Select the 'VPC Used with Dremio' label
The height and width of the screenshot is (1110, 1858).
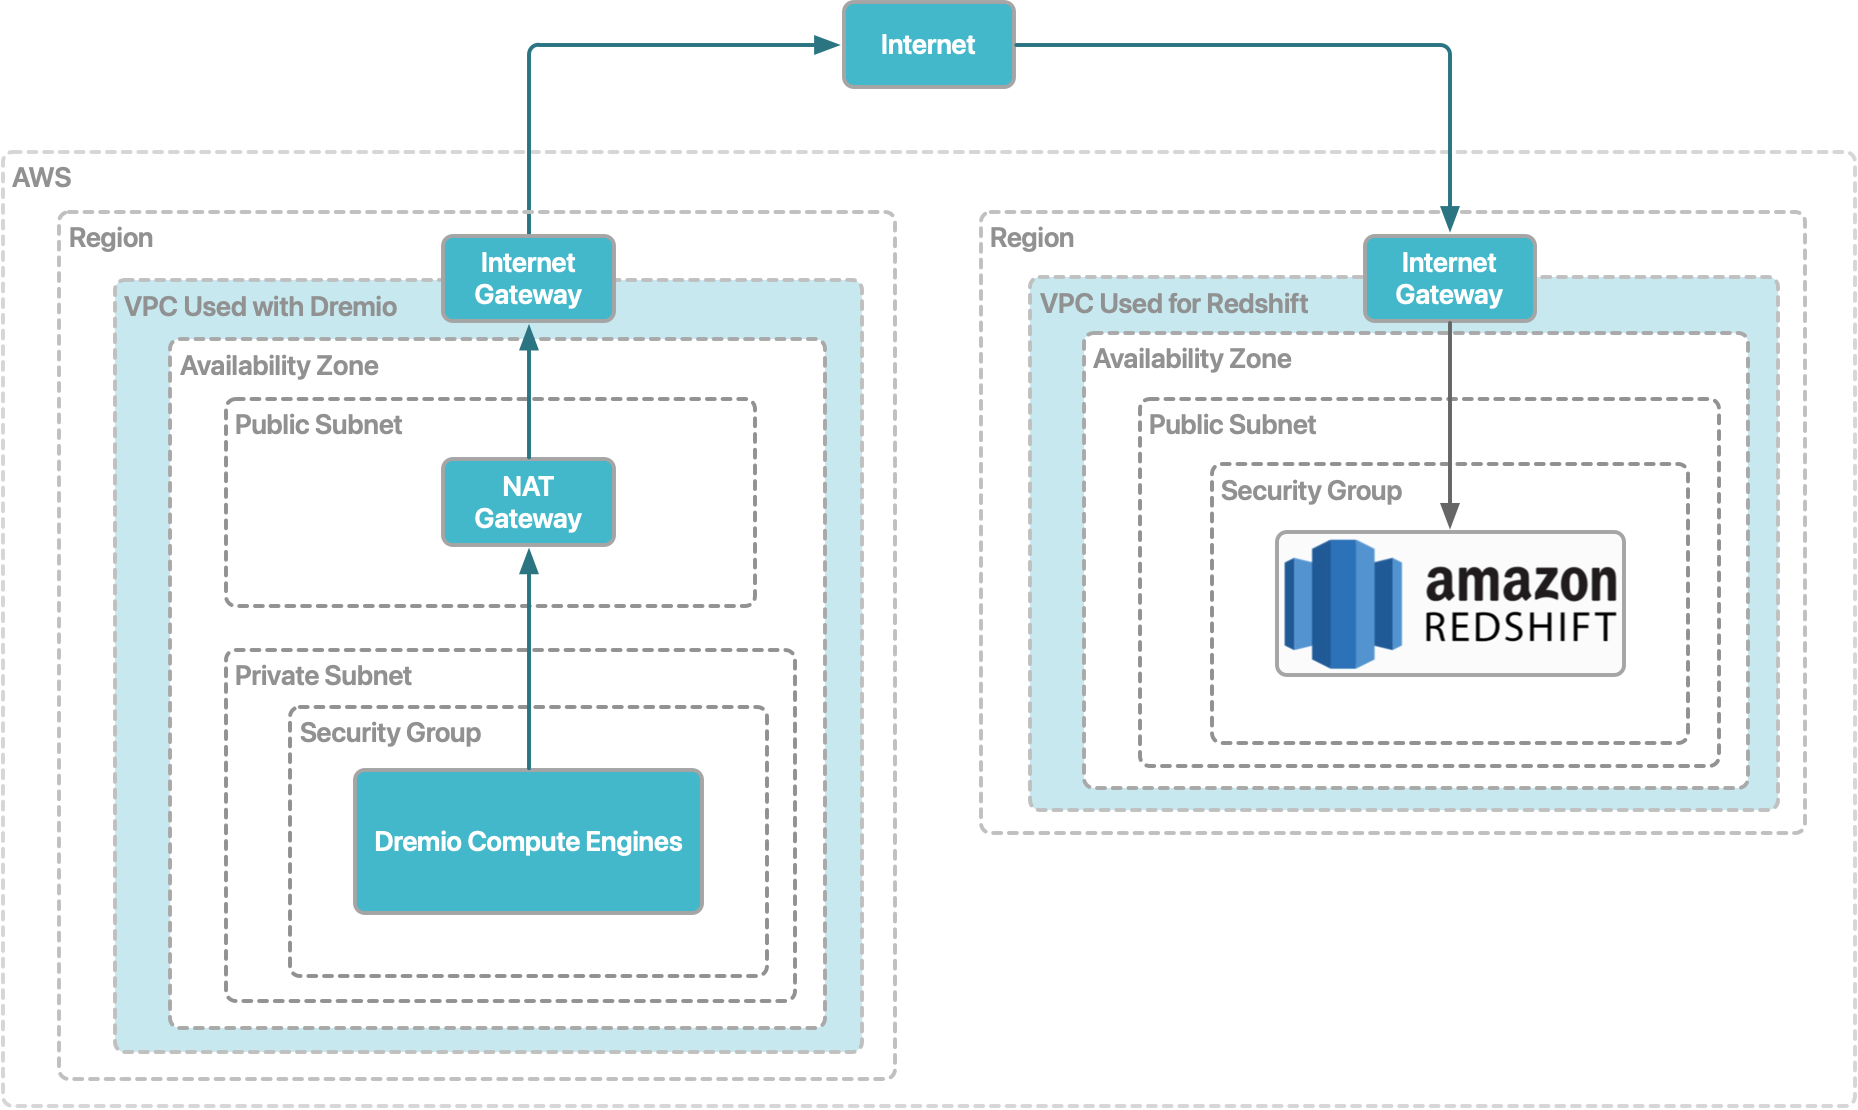point(260,307)
